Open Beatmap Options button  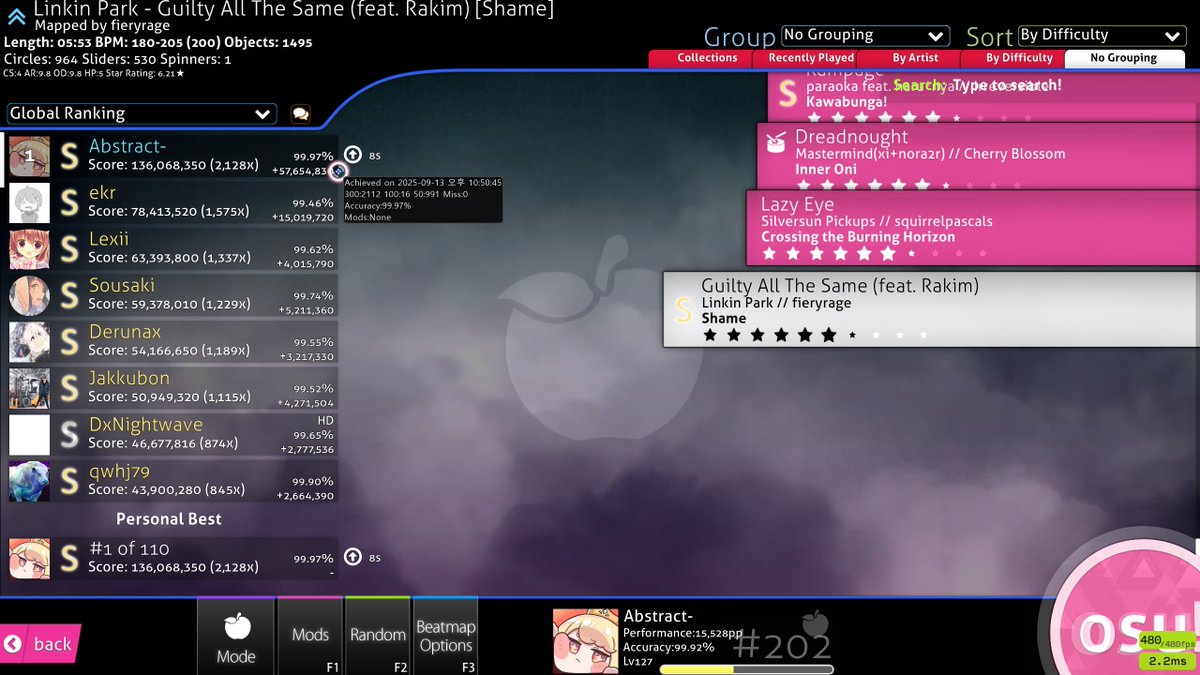click(x=445, y=636)
